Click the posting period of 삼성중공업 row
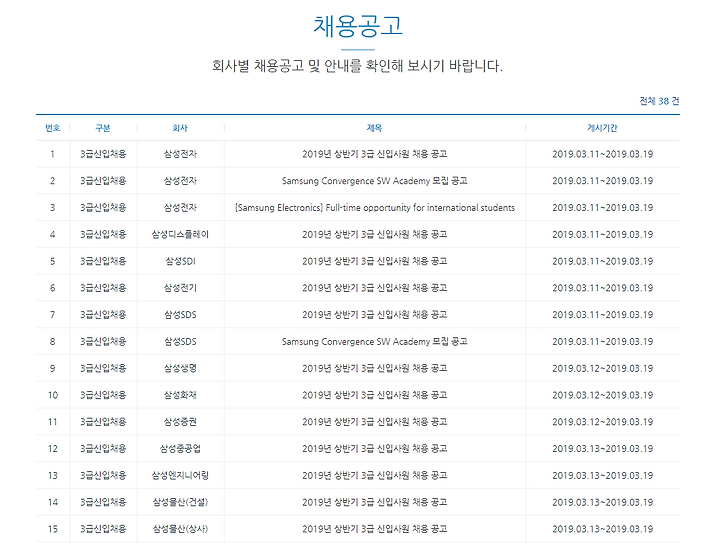 [602, 448]
